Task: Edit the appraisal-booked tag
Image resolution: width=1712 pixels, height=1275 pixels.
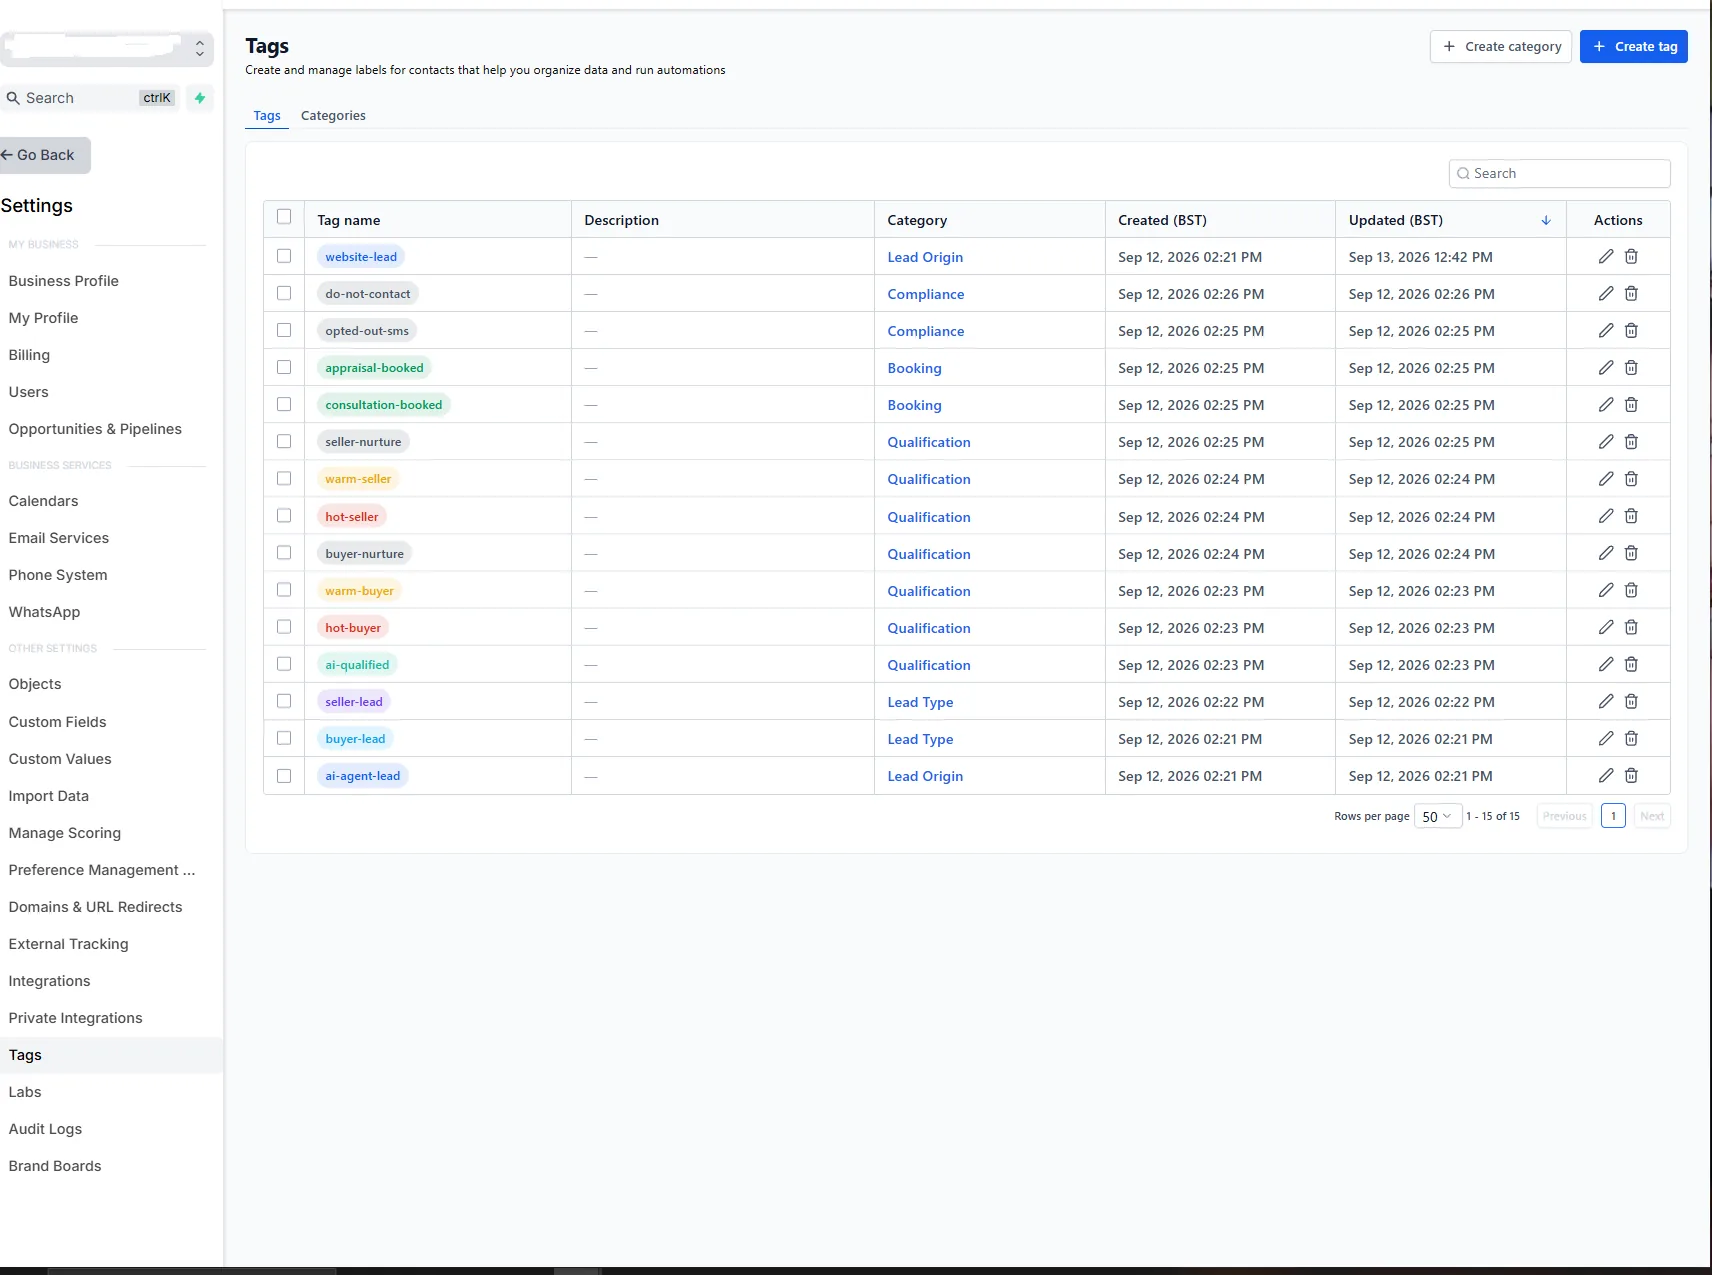Action: 1605,368
